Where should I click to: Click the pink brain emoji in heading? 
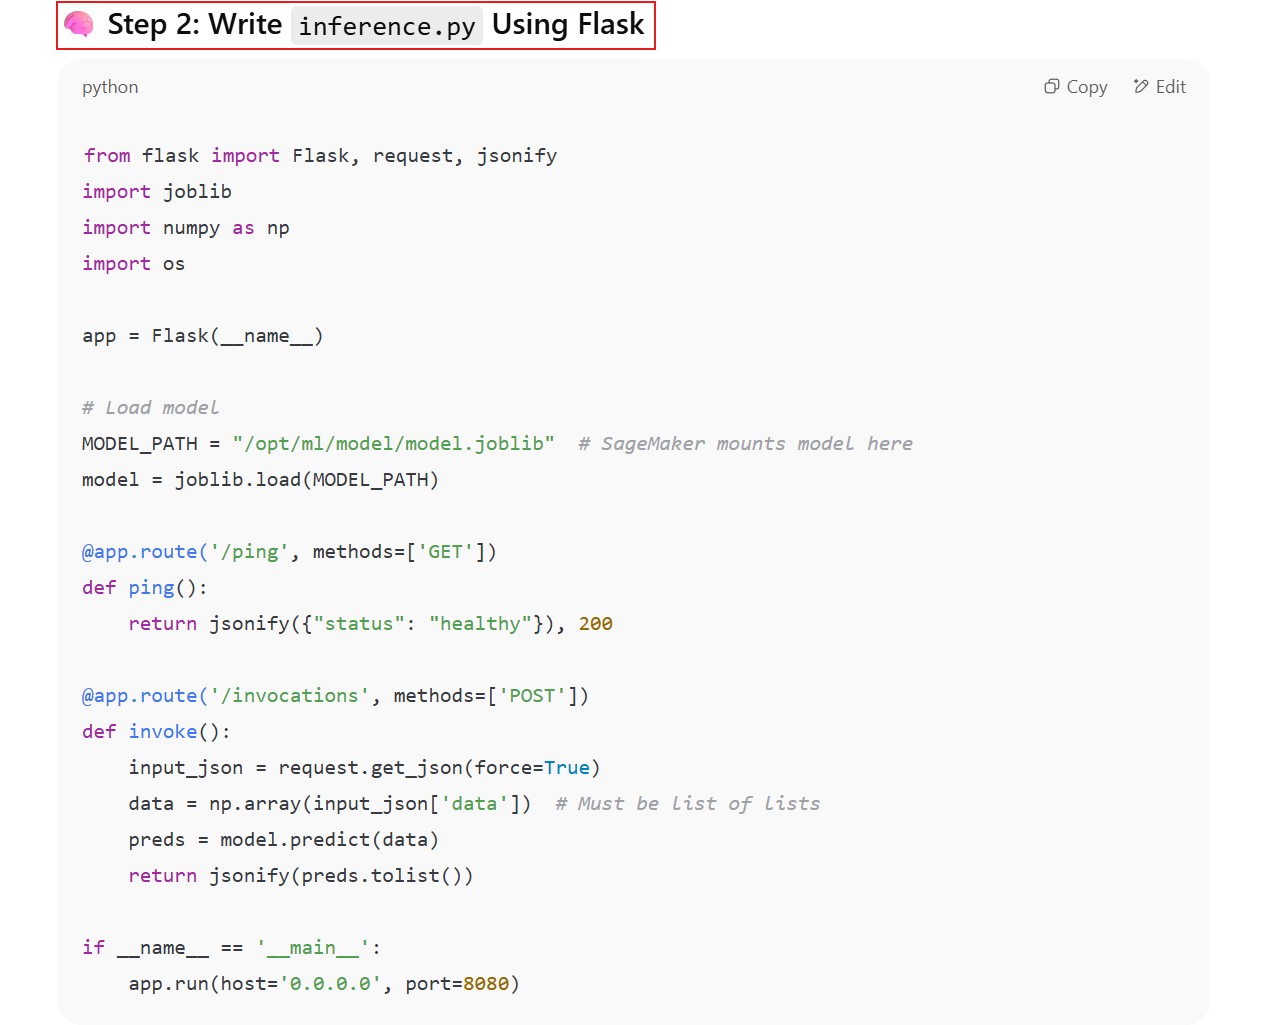click(x=79, y=25)
